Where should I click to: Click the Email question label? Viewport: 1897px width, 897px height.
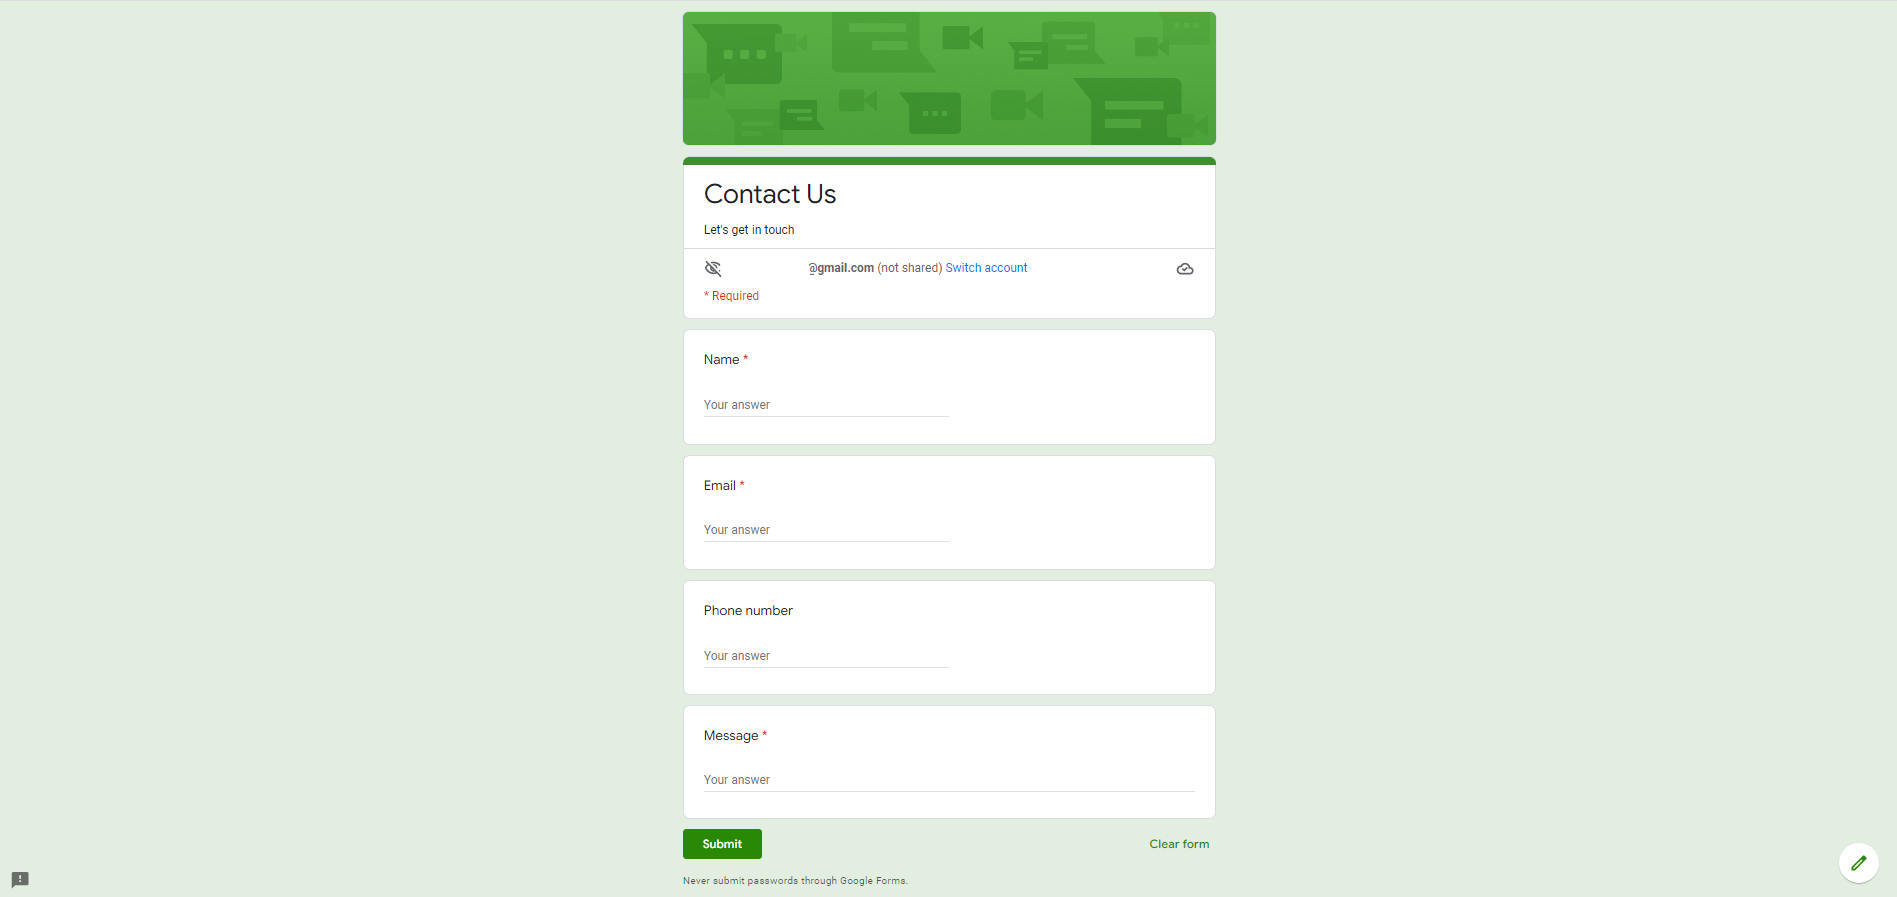(720, 486)
